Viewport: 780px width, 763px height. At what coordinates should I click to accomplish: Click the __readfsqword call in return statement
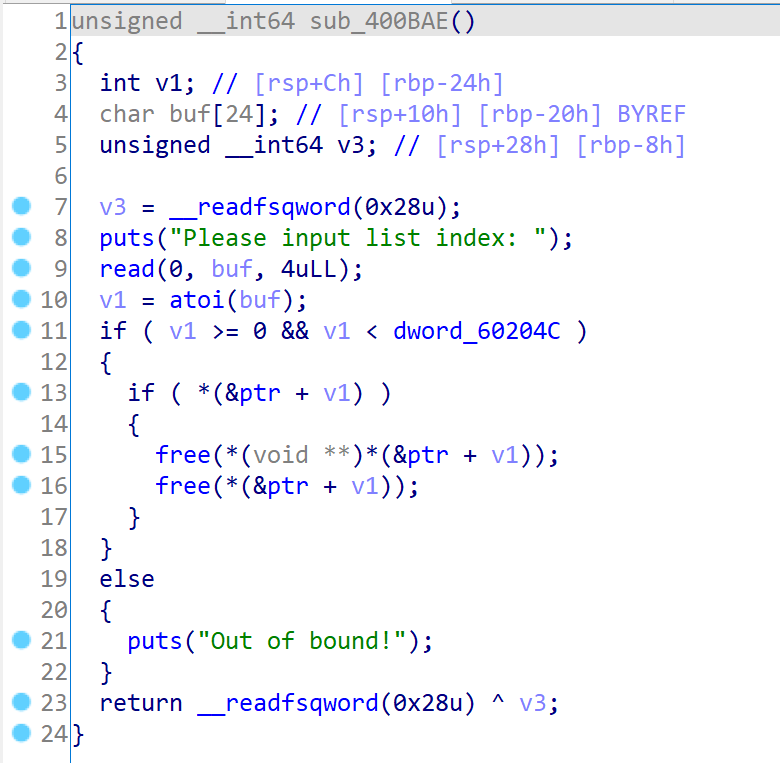click(288, 703)
